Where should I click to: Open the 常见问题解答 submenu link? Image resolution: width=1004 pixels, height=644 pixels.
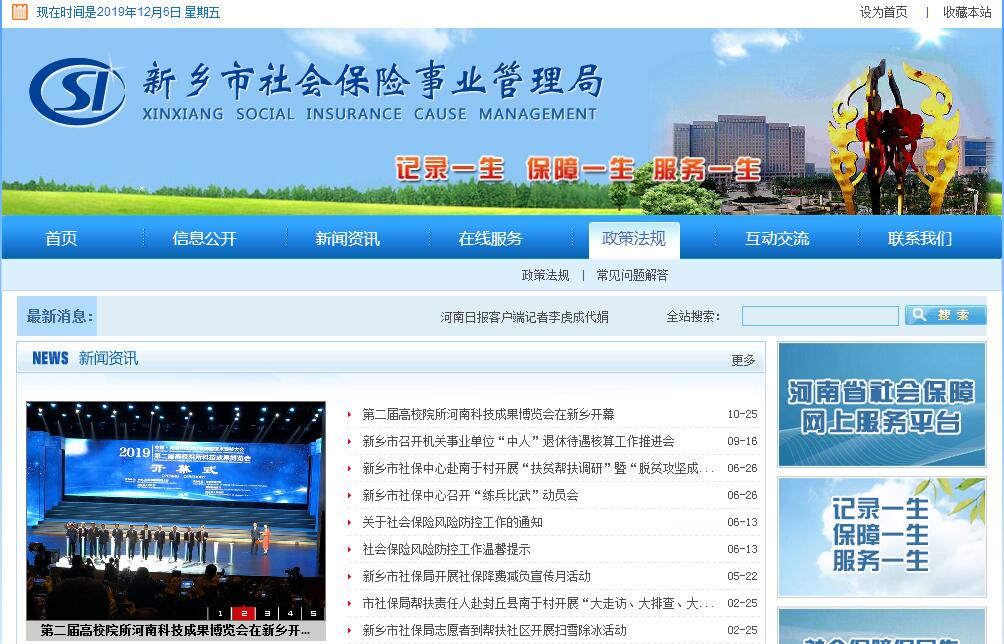[632, 275]
